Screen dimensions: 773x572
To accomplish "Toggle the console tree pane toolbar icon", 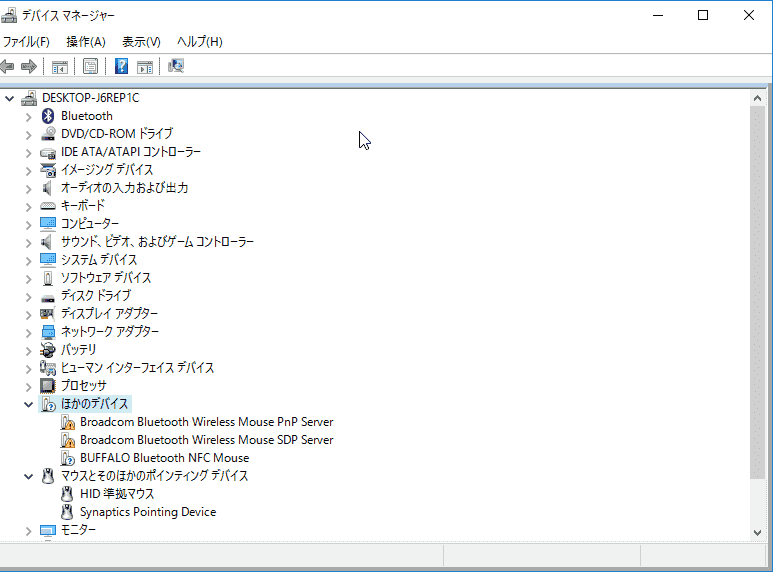I will coord(60,67).
